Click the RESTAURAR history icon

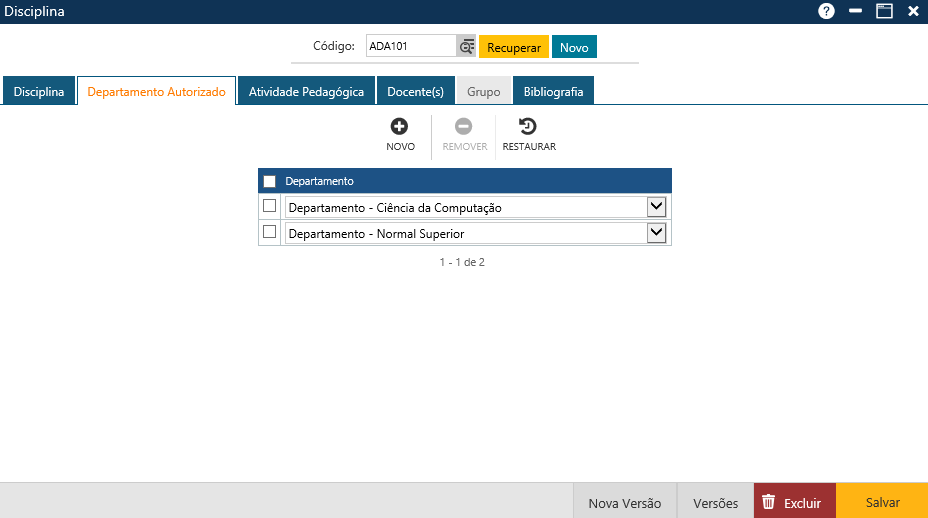click(x=528, y=126)
